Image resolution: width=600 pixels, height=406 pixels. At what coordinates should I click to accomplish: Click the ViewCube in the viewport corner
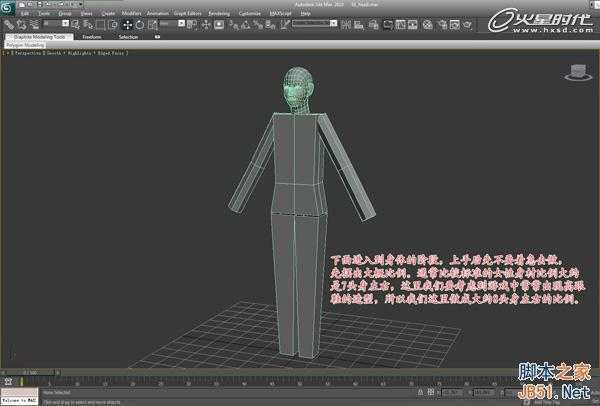coord(578,72)
